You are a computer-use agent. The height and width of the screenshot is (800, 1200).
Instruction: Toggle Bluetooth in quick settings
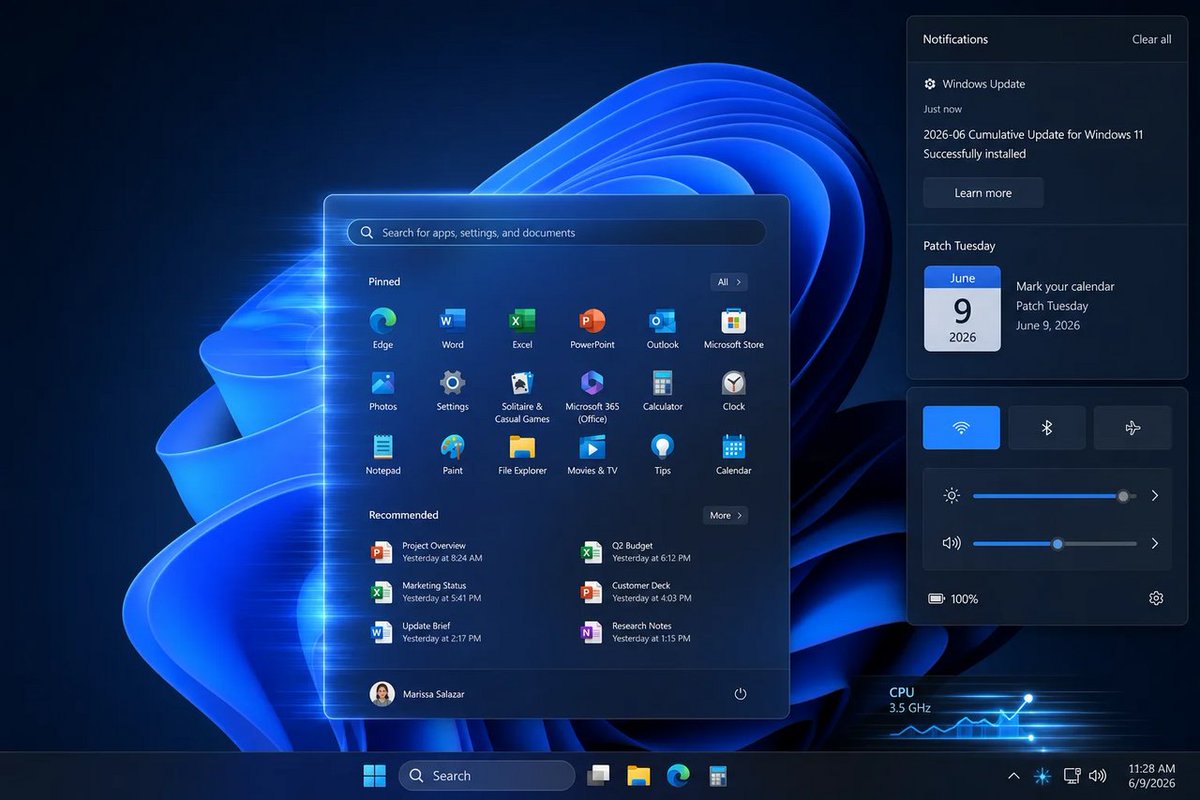point(1047,427)
